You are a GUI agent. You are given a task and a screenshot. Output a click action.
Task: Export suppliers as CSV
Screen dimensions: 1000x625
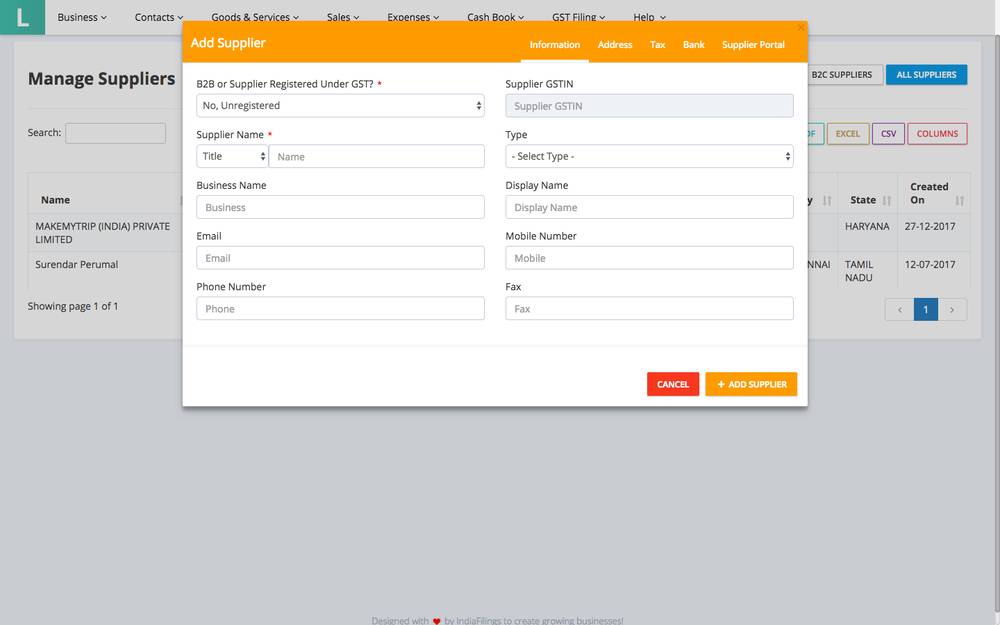click(x=888, y=133)
